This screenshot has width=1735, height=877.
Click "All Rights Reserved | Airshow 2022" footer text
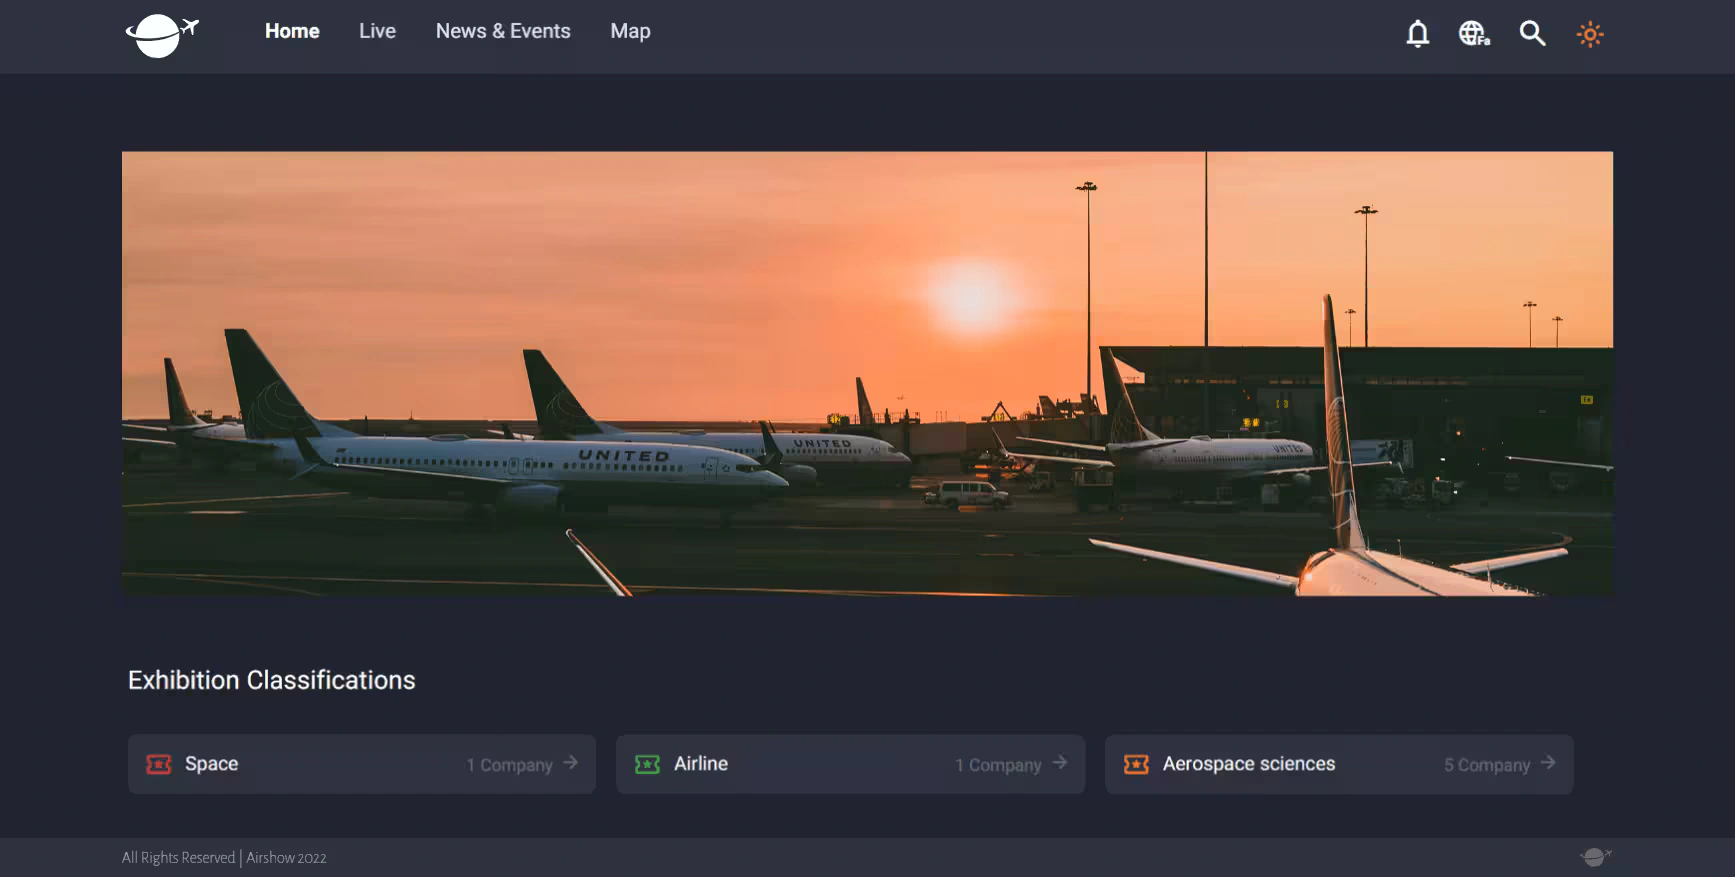pos(224,858)
